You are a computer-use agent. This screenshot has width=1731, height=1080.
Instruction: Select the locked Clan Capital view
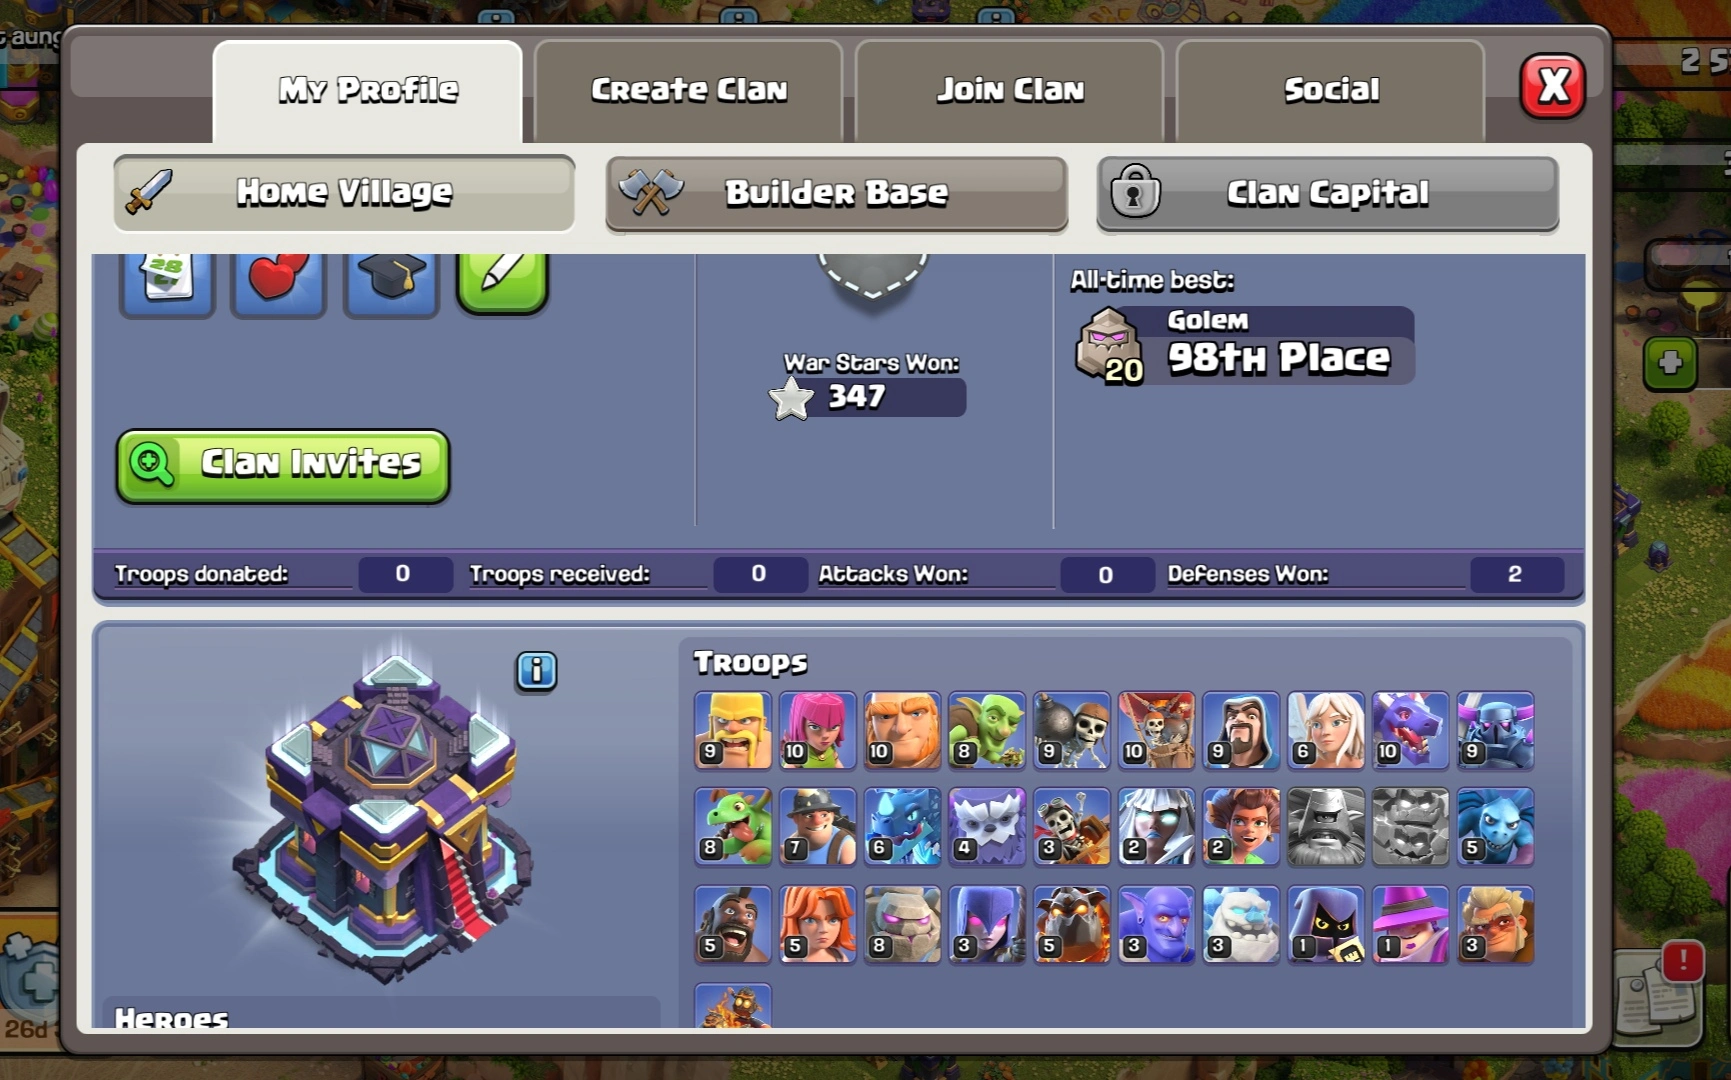1327,193
